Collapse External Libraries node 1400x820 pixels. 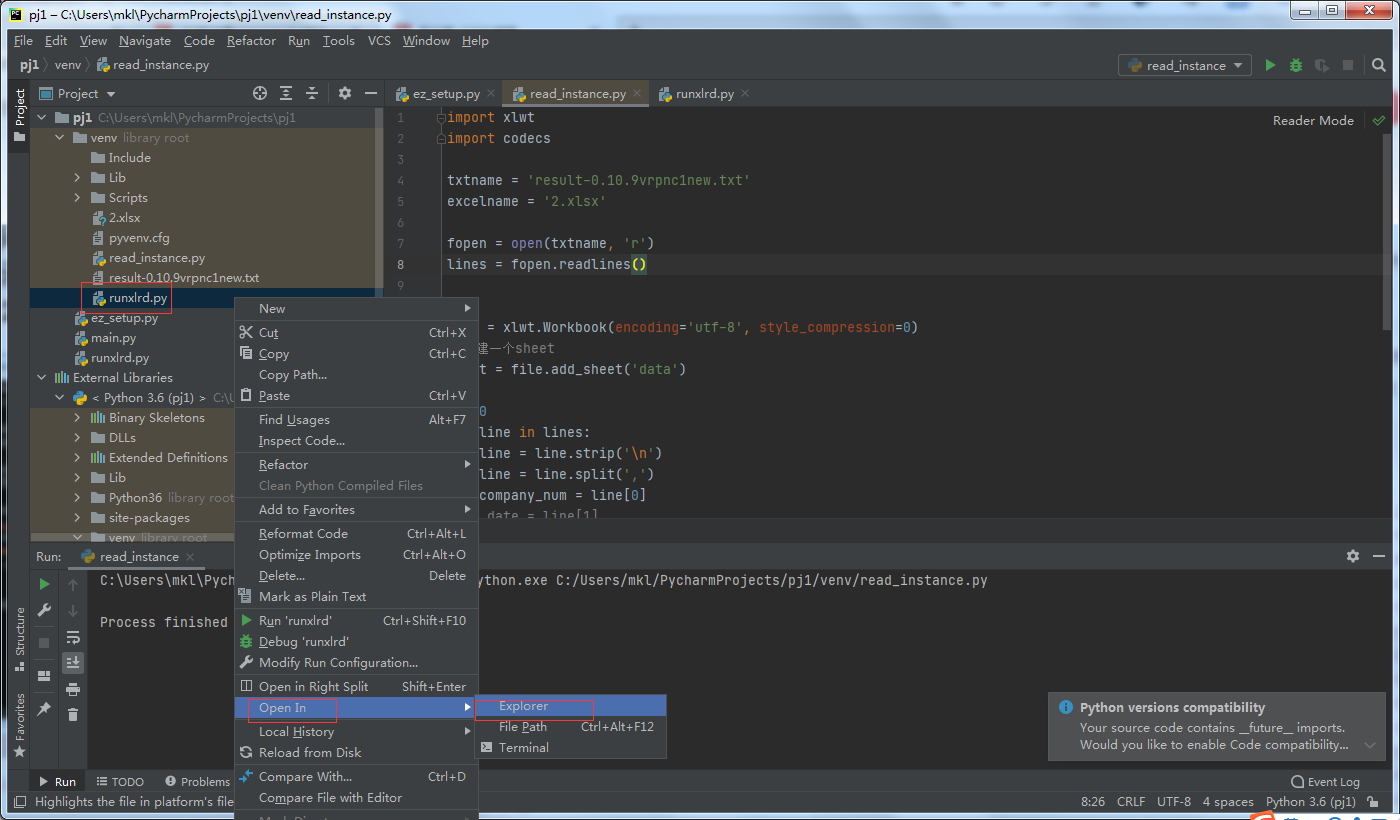tap(42, 378)
